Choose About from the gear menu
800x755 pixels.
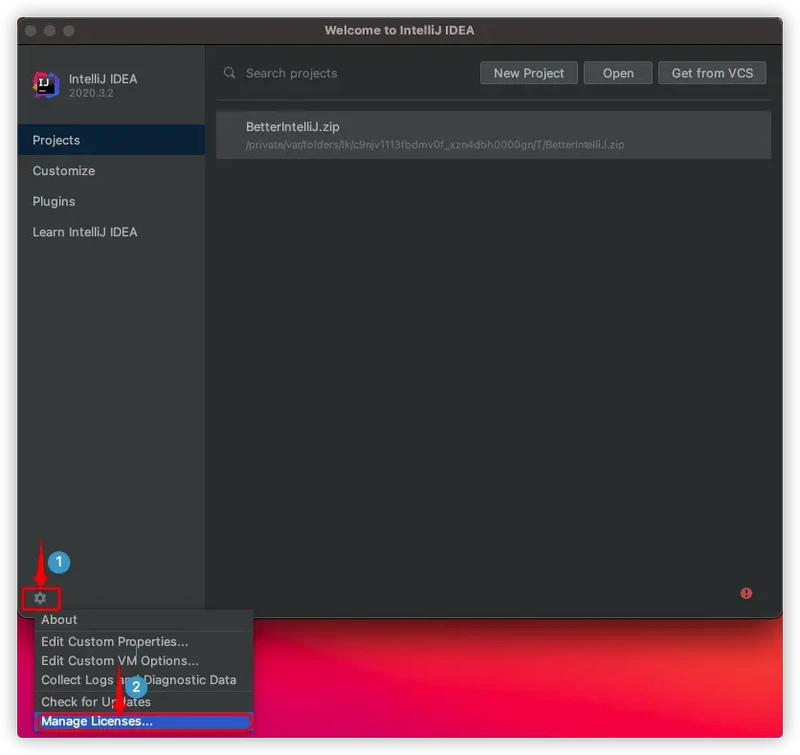(144, 619)
